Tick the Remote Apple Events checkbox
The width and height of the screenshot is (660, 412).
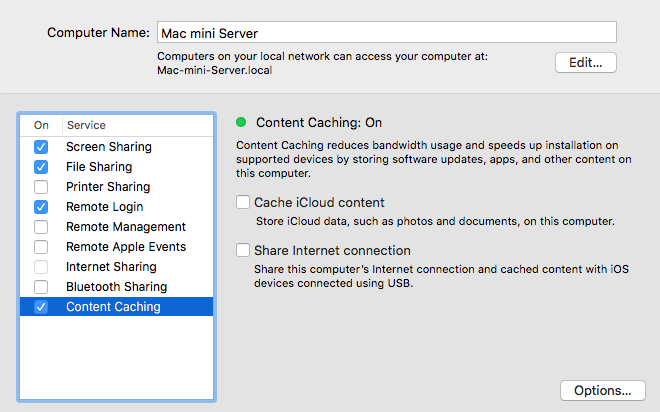[x=41, y=247]
